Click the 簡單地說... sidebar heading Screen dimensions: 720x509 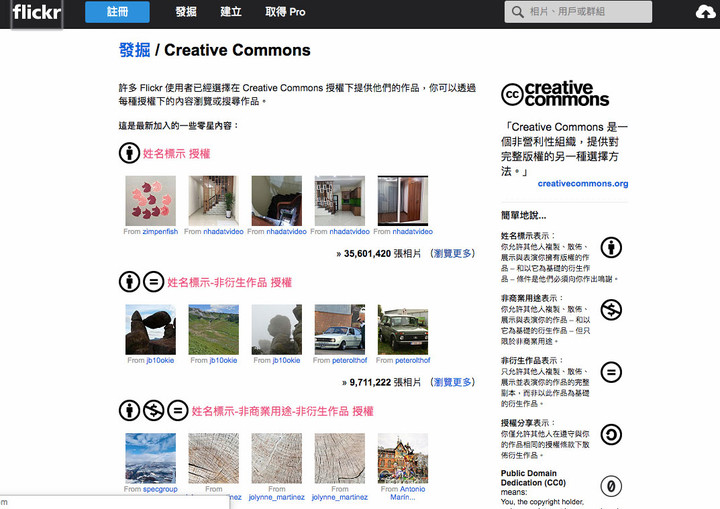coord(523,215)
